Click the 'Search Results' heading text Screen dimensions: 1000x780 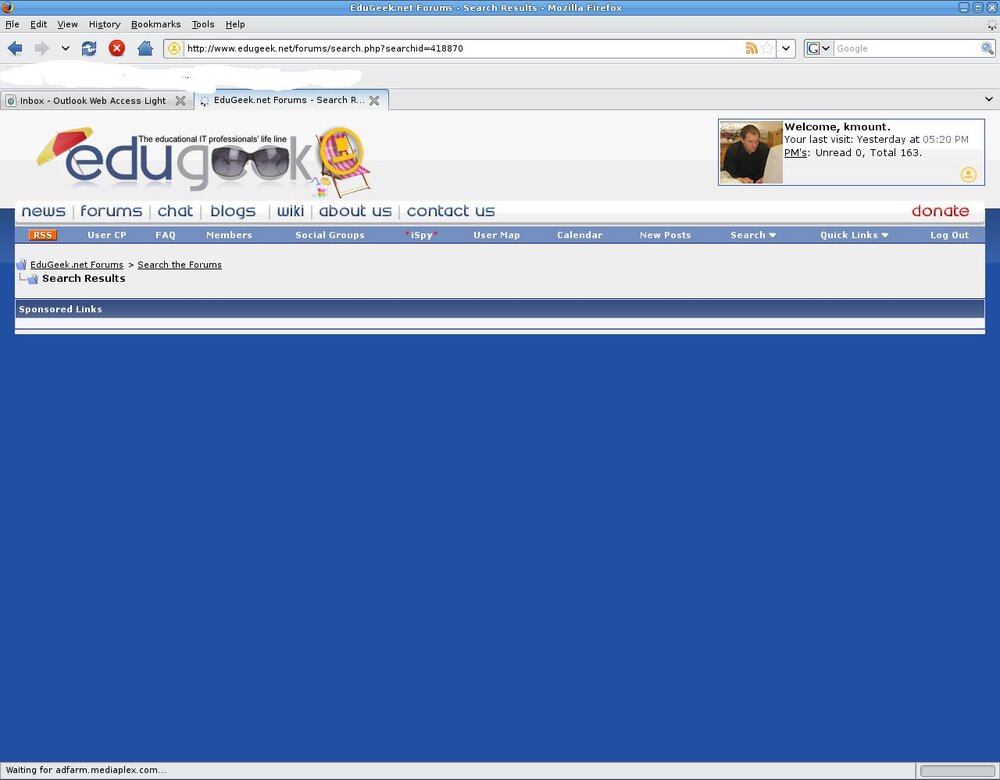(x=84, y=279)
